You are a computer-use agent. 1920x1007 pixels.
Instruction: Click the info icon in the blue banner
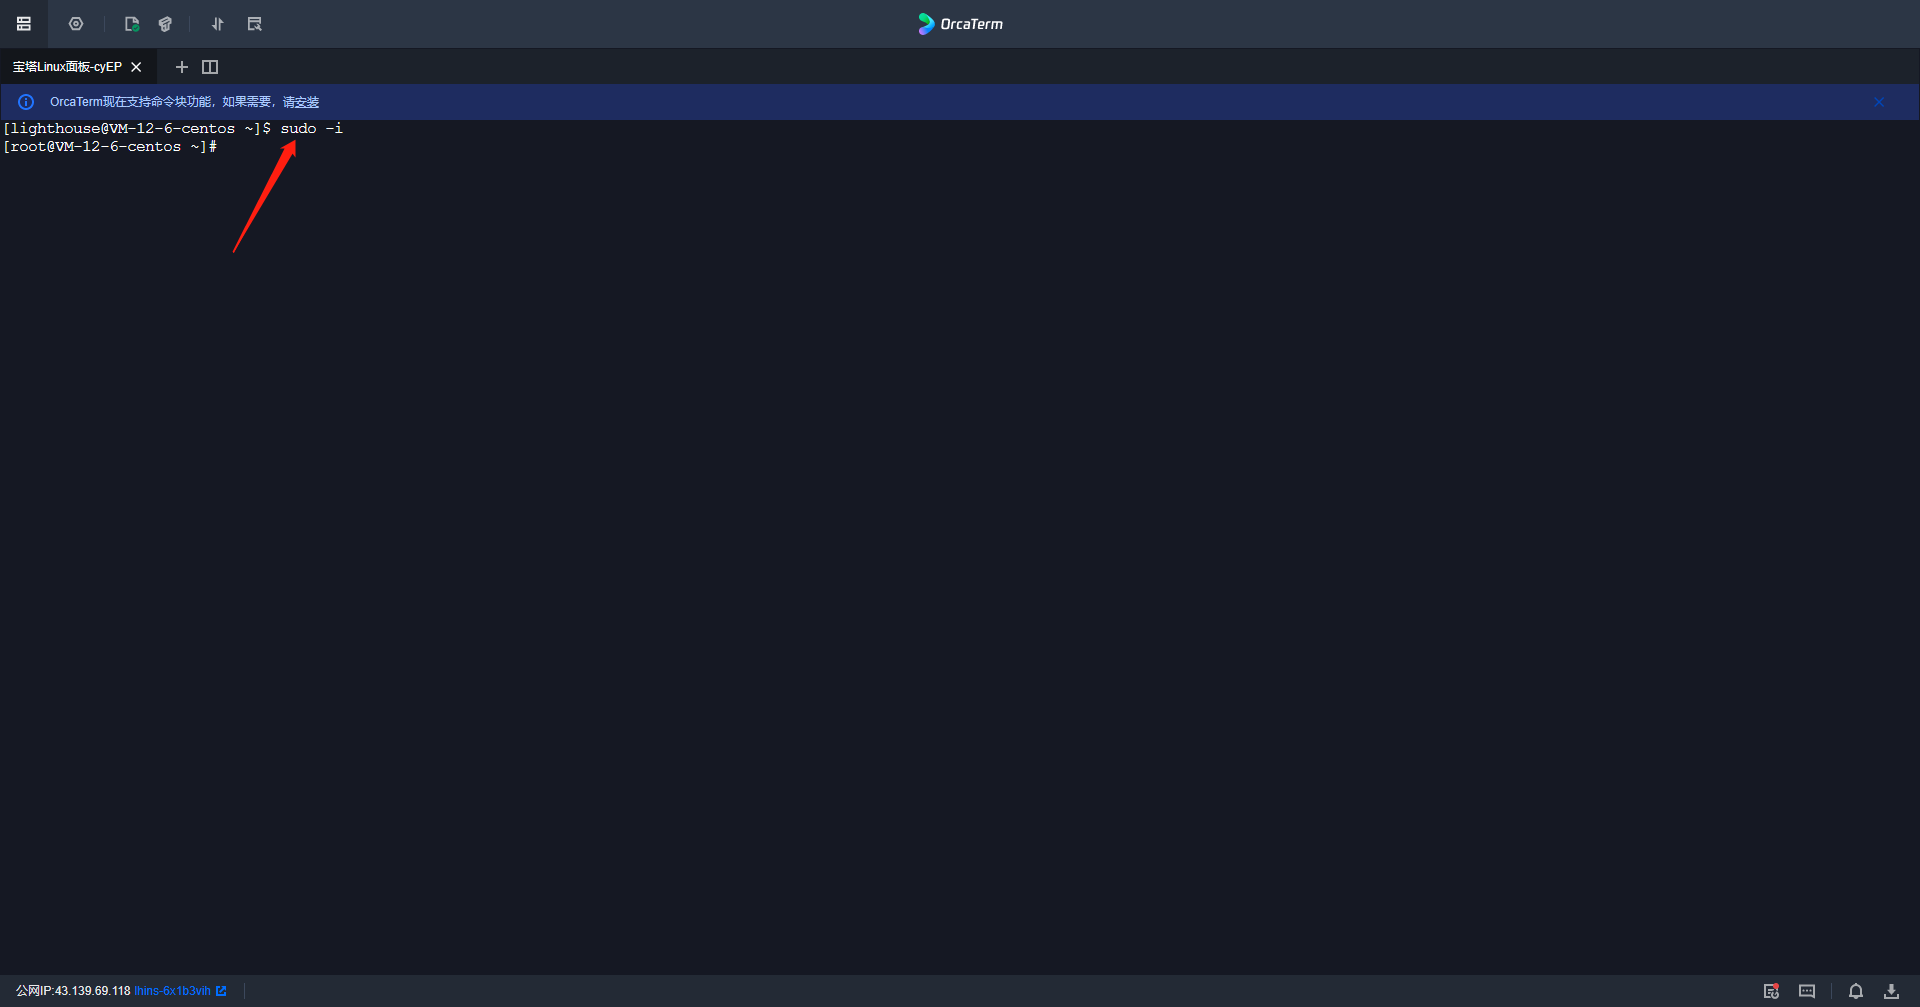[26, 102]
